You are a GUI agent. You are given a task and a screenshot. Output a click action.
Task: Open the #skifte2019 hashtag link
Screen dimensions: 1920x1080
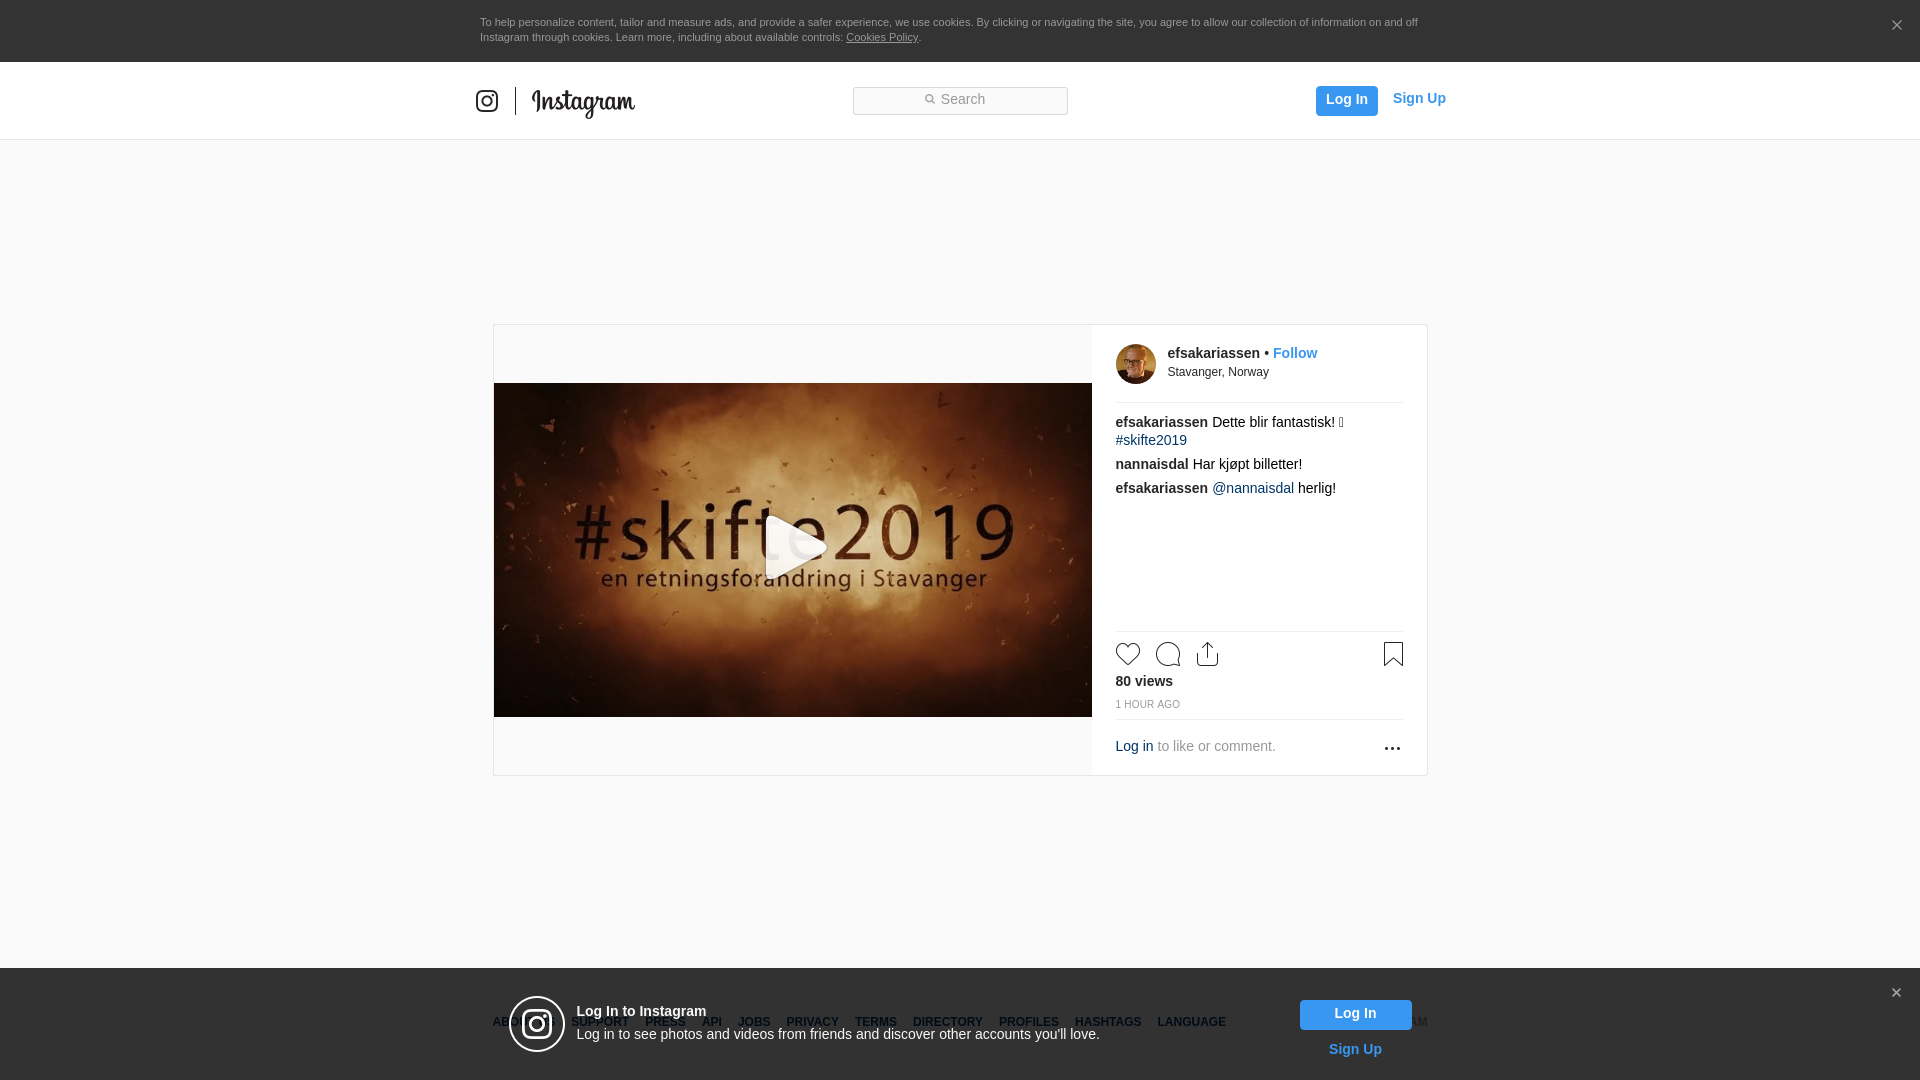point(1151,440)
